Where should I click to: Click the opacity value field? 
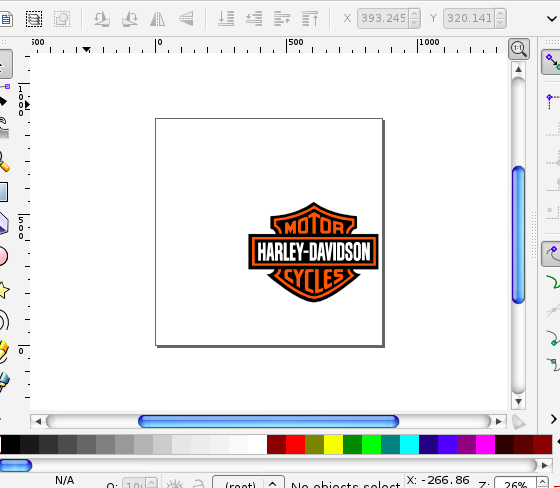(x=135, y=484)
